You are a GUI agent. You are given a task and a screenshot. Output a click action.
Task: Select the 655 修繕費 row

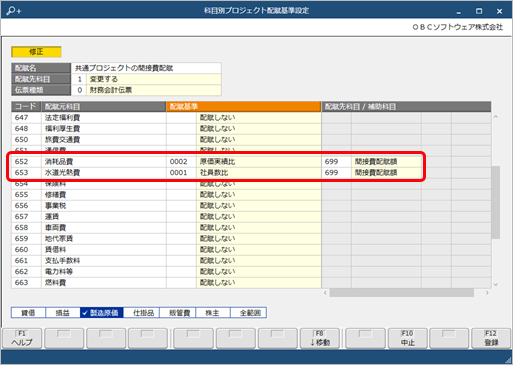coord(251,195)
